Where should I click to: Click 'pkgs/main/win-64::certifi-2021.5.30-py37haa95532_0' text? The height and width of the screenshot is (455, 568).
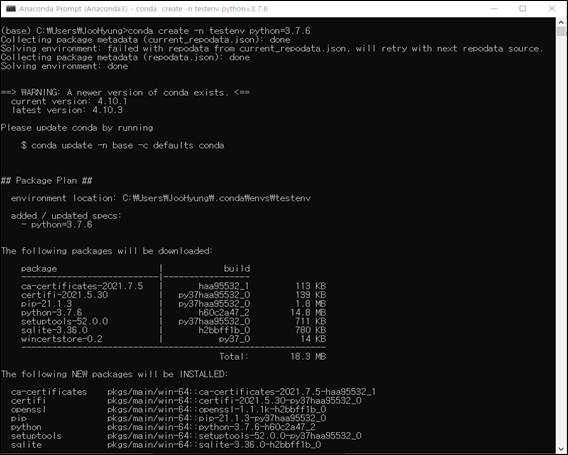[x=234, y=400]
